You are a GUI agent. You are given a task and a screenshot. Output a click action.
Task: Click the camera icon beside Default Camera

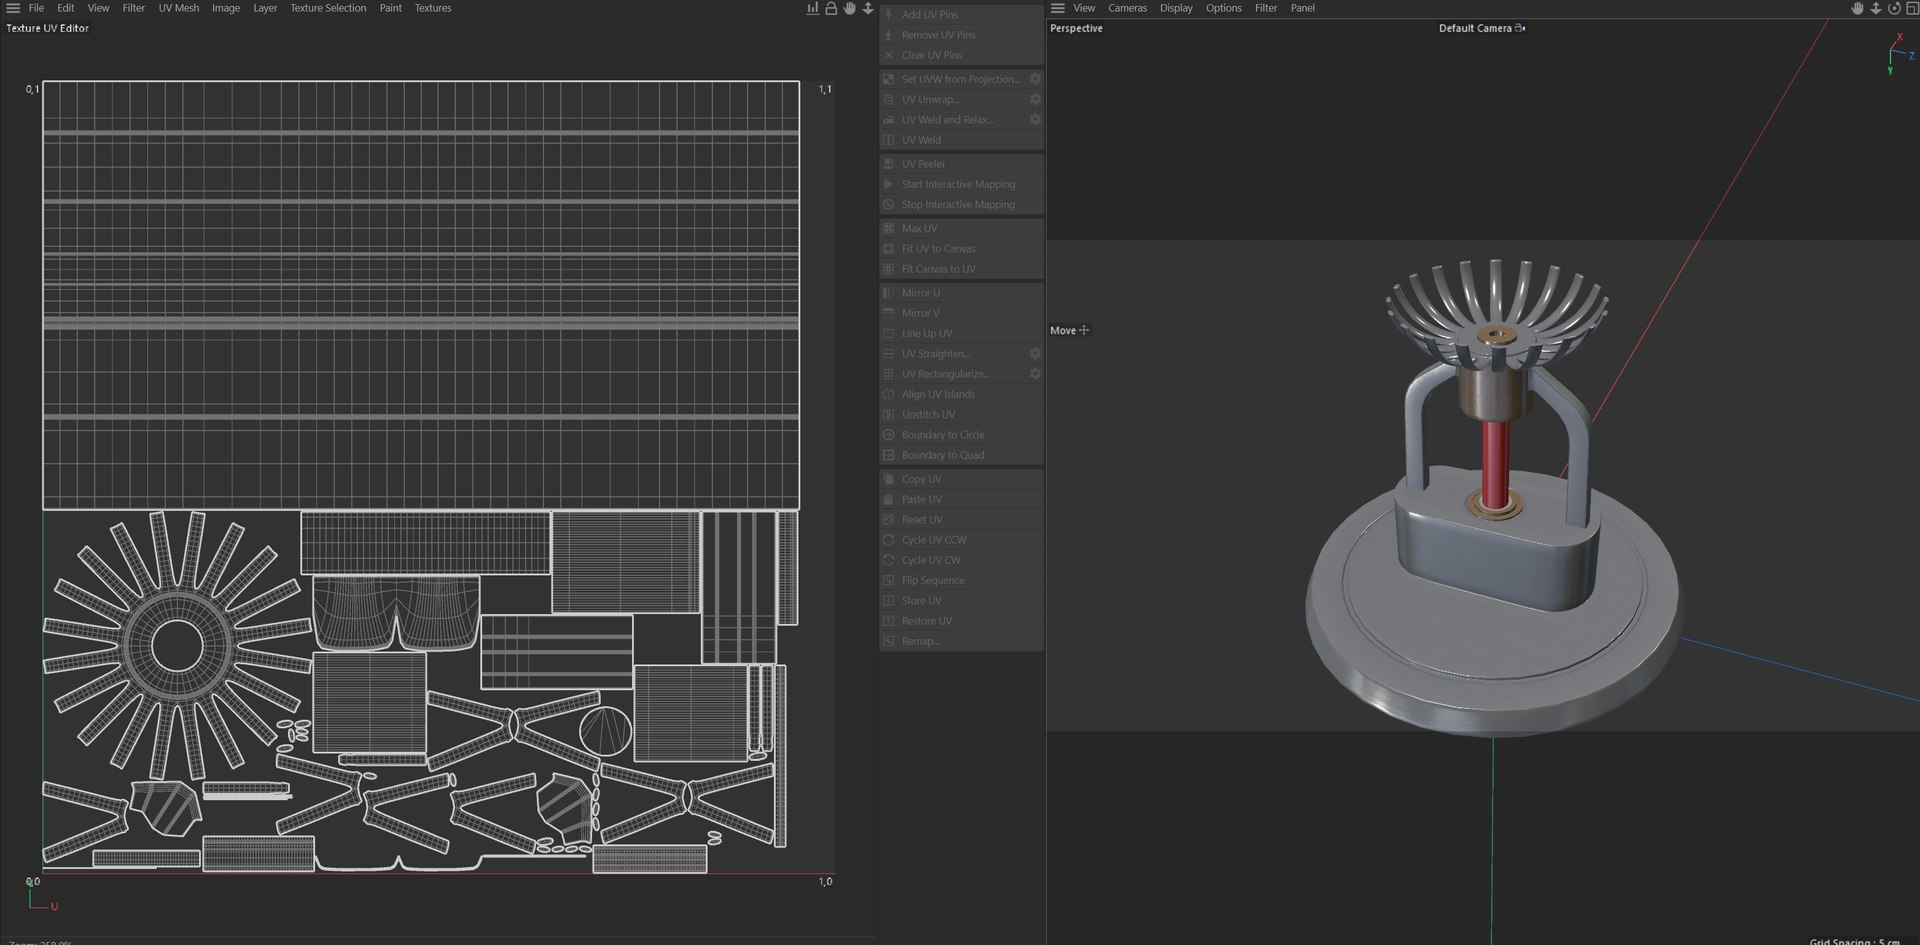(1520, 28)
